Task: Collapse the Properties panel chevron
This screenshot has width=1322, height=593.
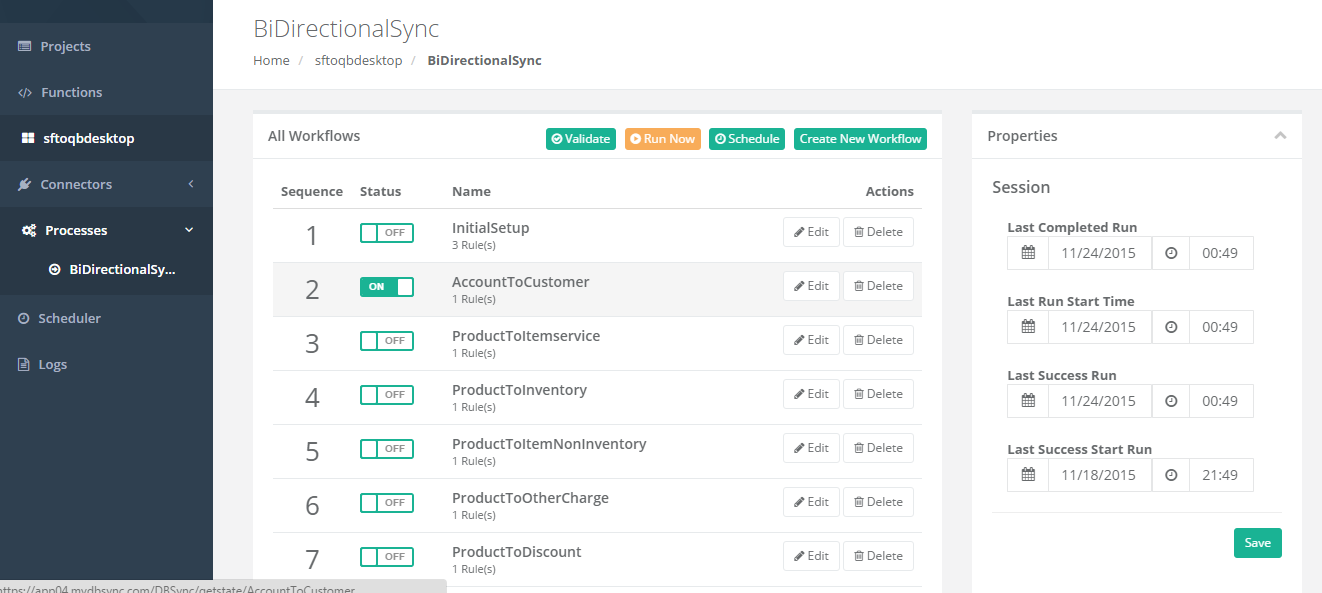Action: click(x=1280, y=136)
